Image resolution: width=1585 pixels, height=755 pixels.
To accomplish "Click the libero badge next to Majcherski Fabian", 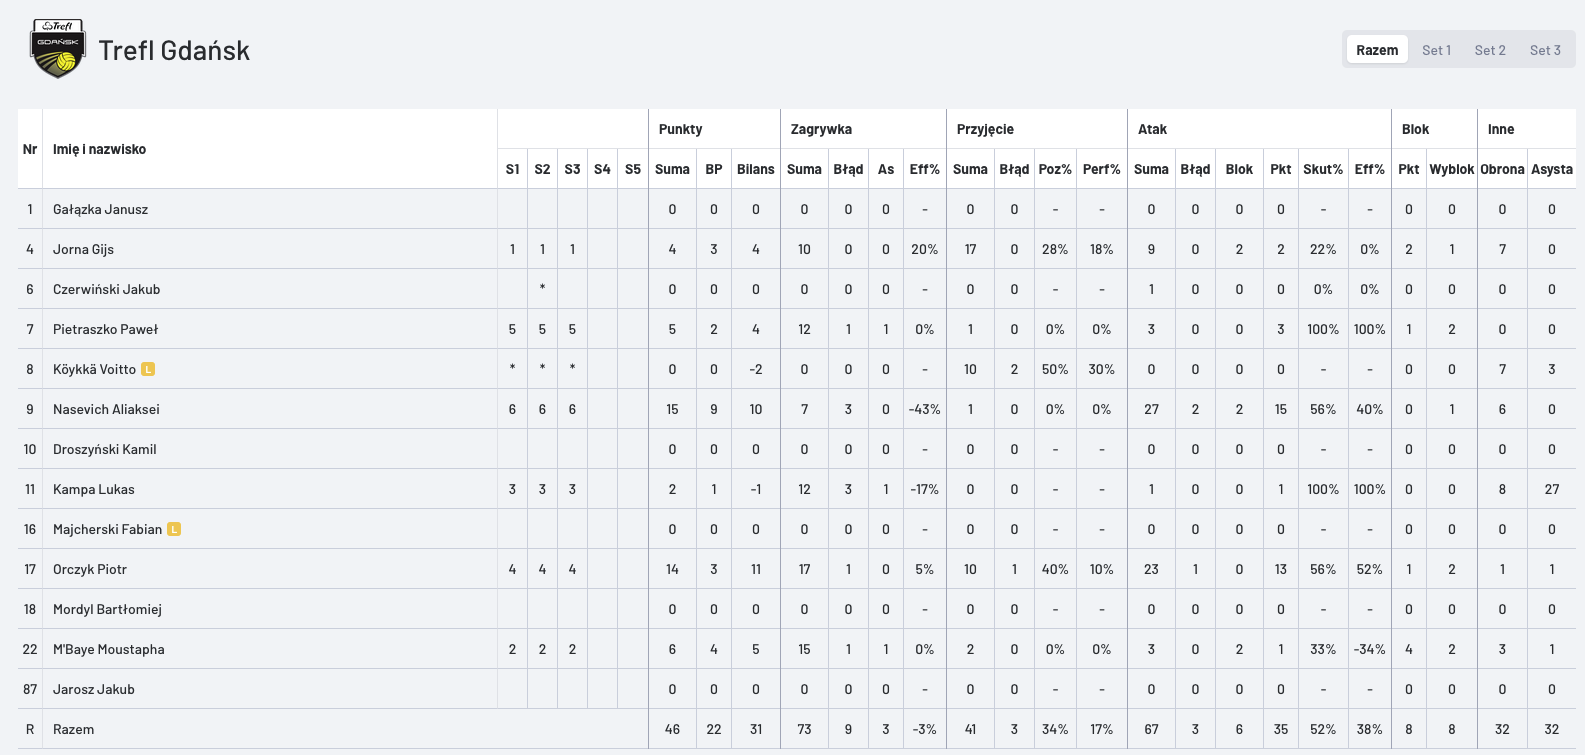I will point(174,529).
